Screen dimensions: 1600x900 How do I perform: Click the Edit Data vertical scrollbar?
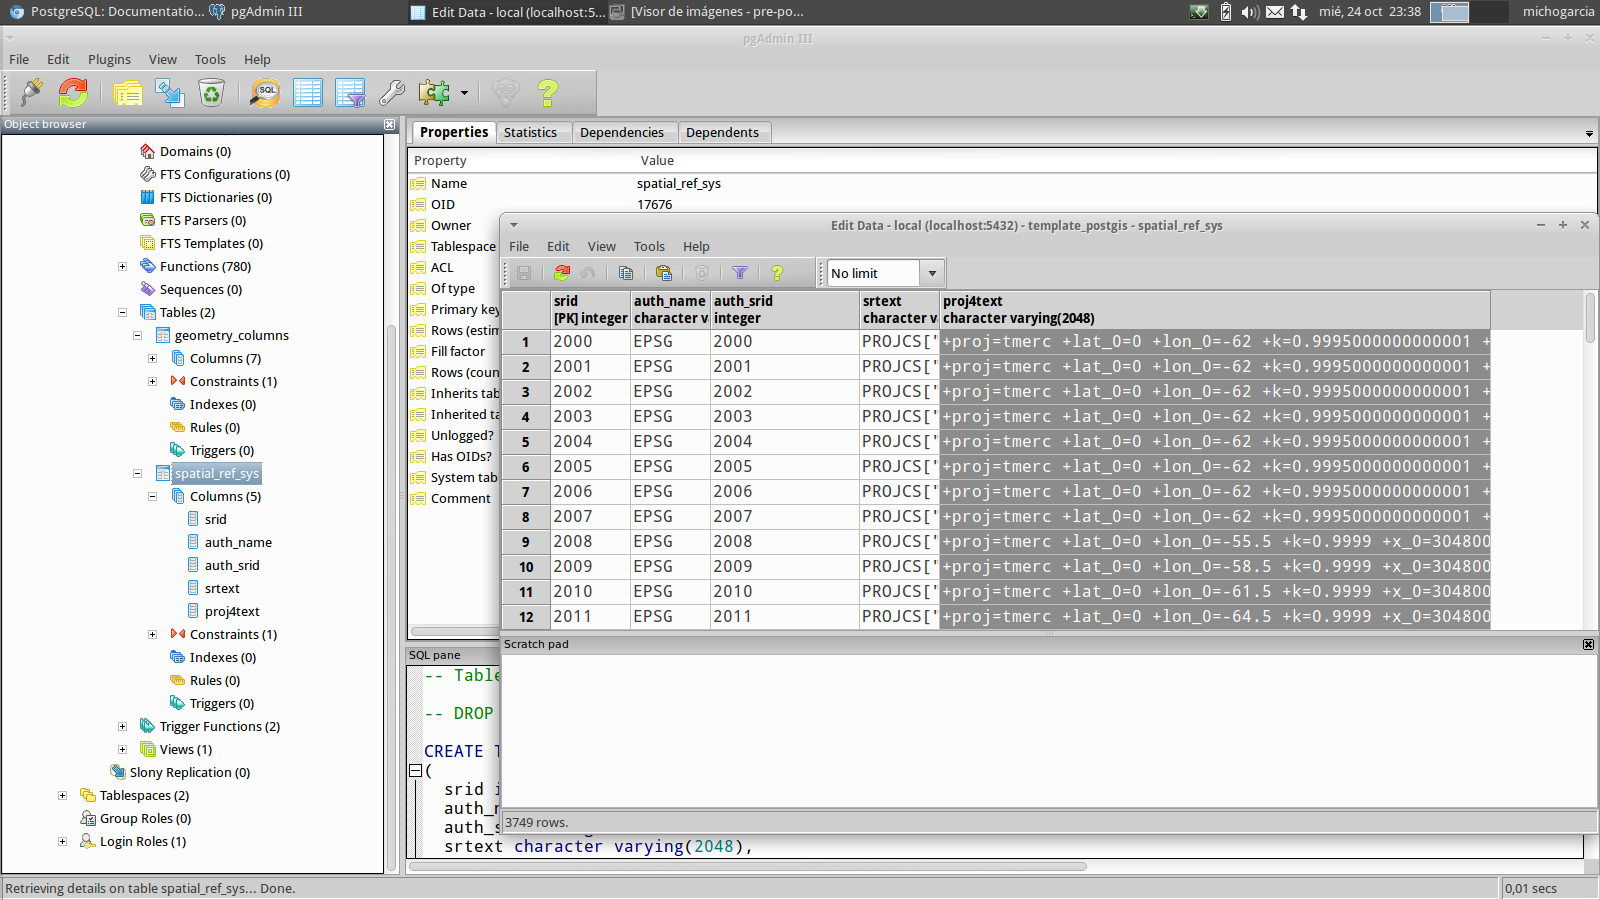click(x=1590, y=460)
